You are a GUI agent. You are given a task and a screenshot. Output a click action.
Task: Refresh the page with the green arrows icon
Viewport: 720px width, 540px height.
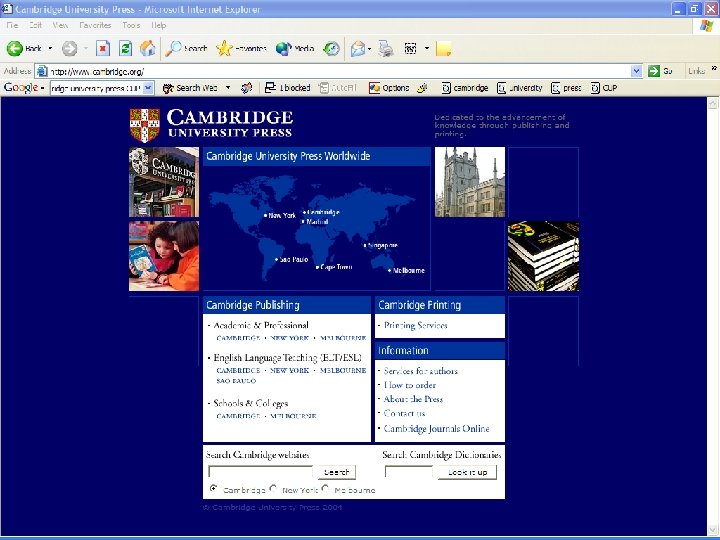[125, 48]
